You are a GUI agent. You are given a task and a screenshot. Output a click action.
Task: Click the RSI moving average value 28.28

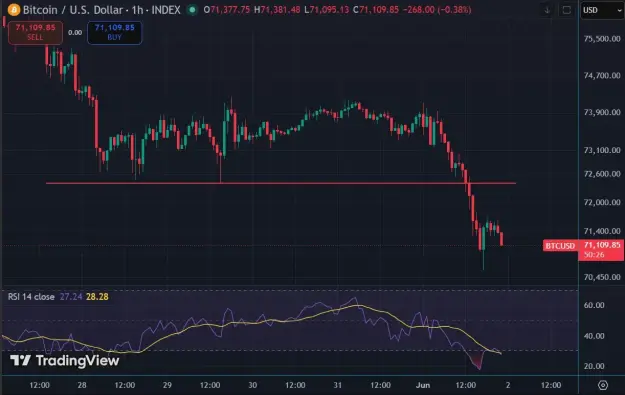[97, 297]
